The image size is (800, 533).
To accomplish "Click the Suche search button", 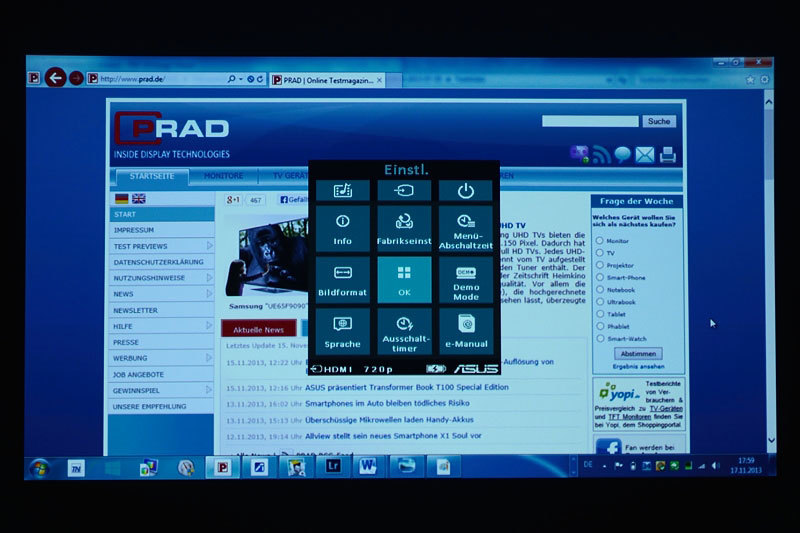I will coord(659,121).
